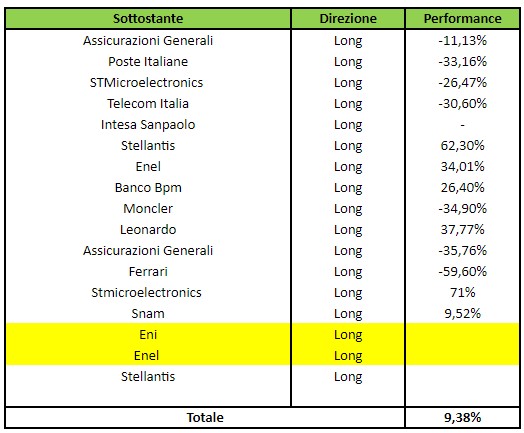Select the Ferrari cell
This screenshot has width=524, height=433.
[x=148, y=272]
